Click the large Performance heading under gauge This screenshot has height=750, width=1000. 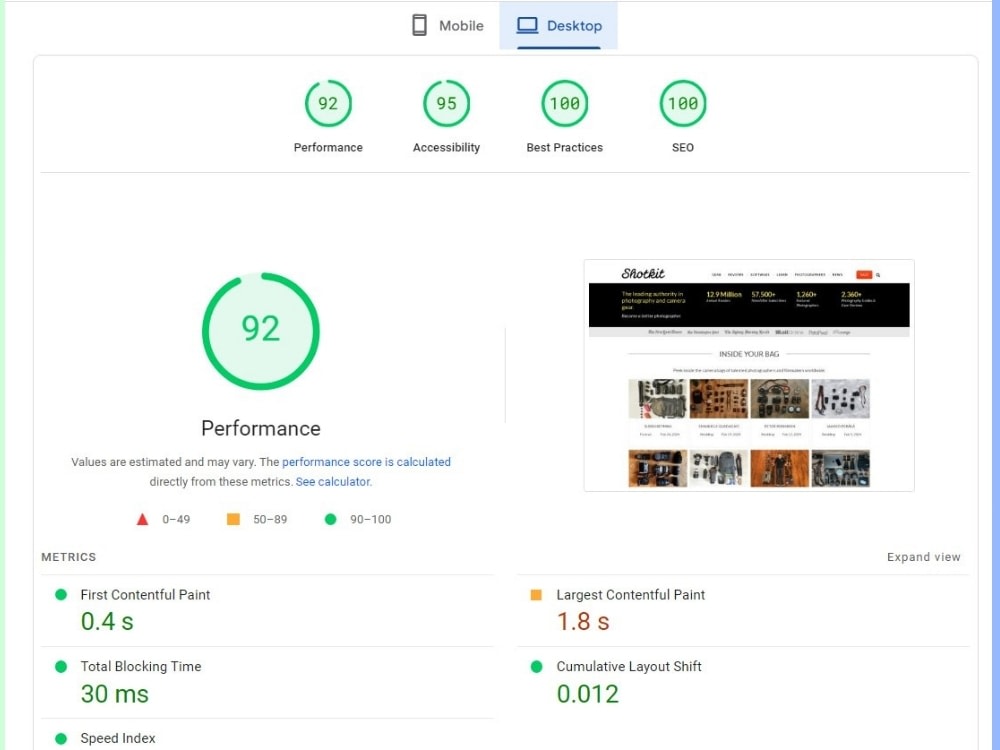(x=261, y=428)
